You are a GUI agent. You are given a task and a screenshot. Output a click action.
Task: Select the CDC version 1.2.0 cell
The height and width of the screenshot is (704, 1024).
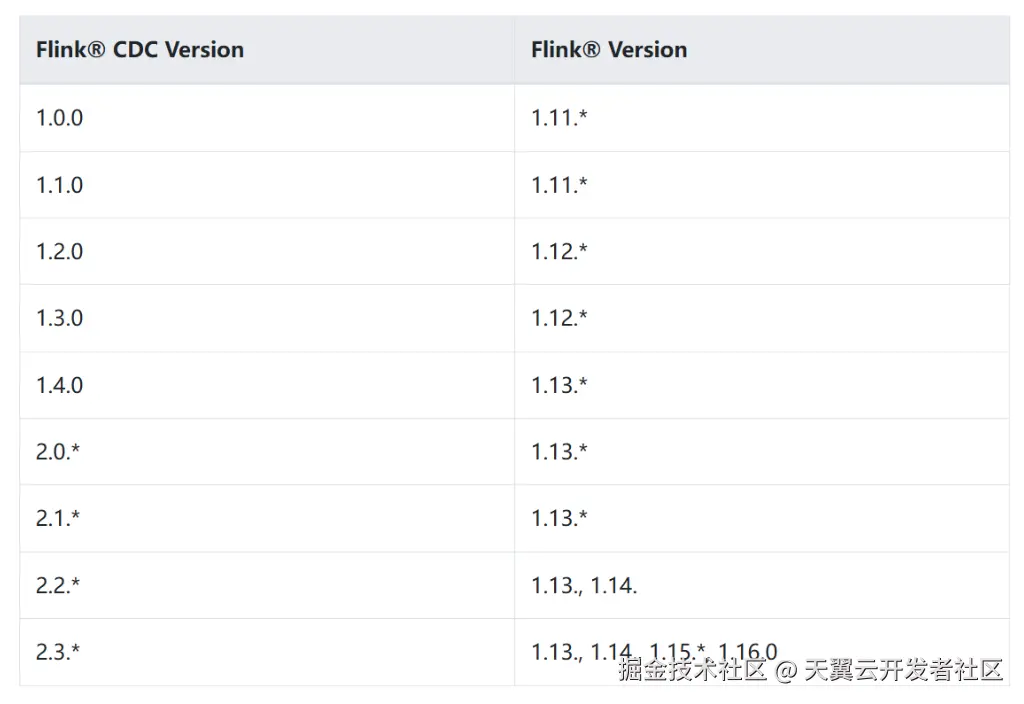tap(60, 251)
